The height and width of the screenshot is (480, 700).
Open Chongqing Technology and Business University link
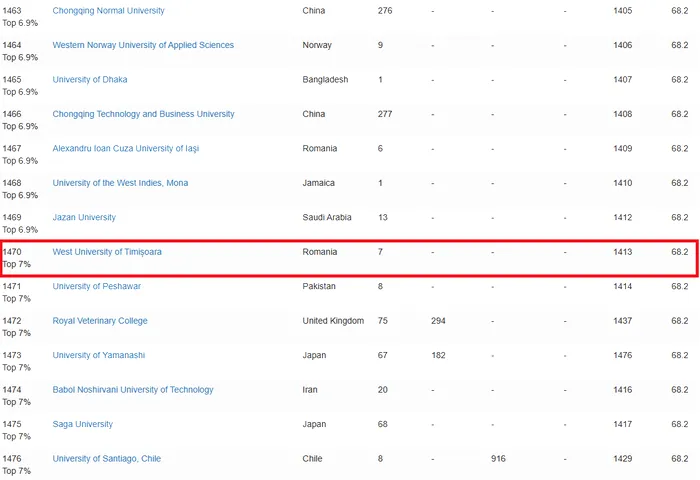(143, 114)
